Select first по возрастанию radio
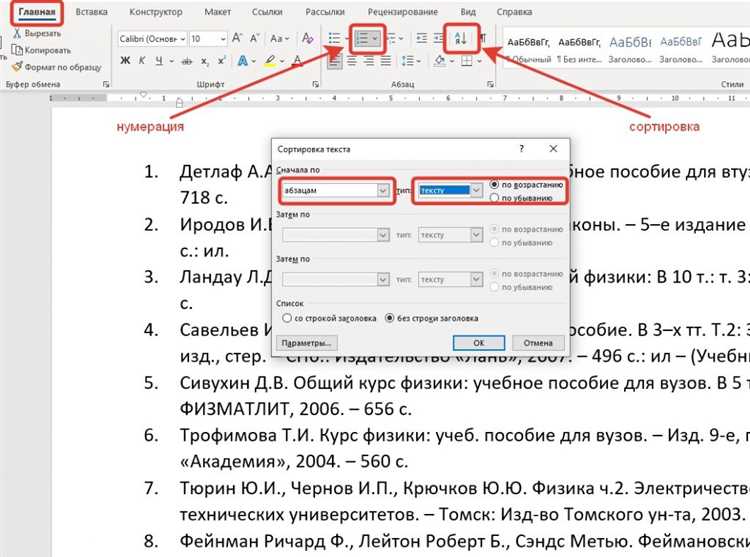Viewport: 750px width, 557px height. coord(494,185)
